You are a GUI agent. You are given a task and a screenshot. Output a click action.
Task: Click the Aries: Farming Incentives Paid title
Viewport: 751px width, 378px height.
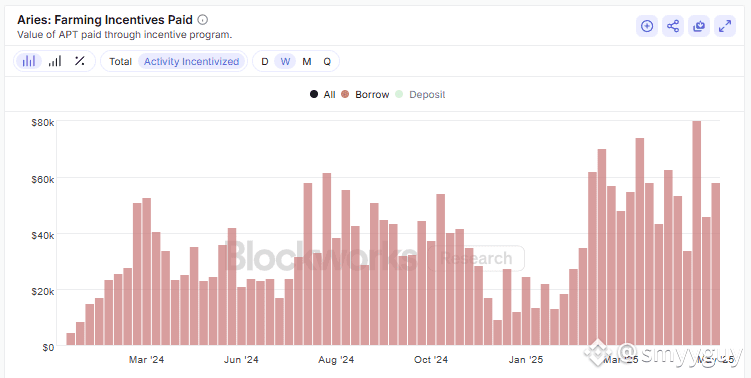(x=105, y=20)
